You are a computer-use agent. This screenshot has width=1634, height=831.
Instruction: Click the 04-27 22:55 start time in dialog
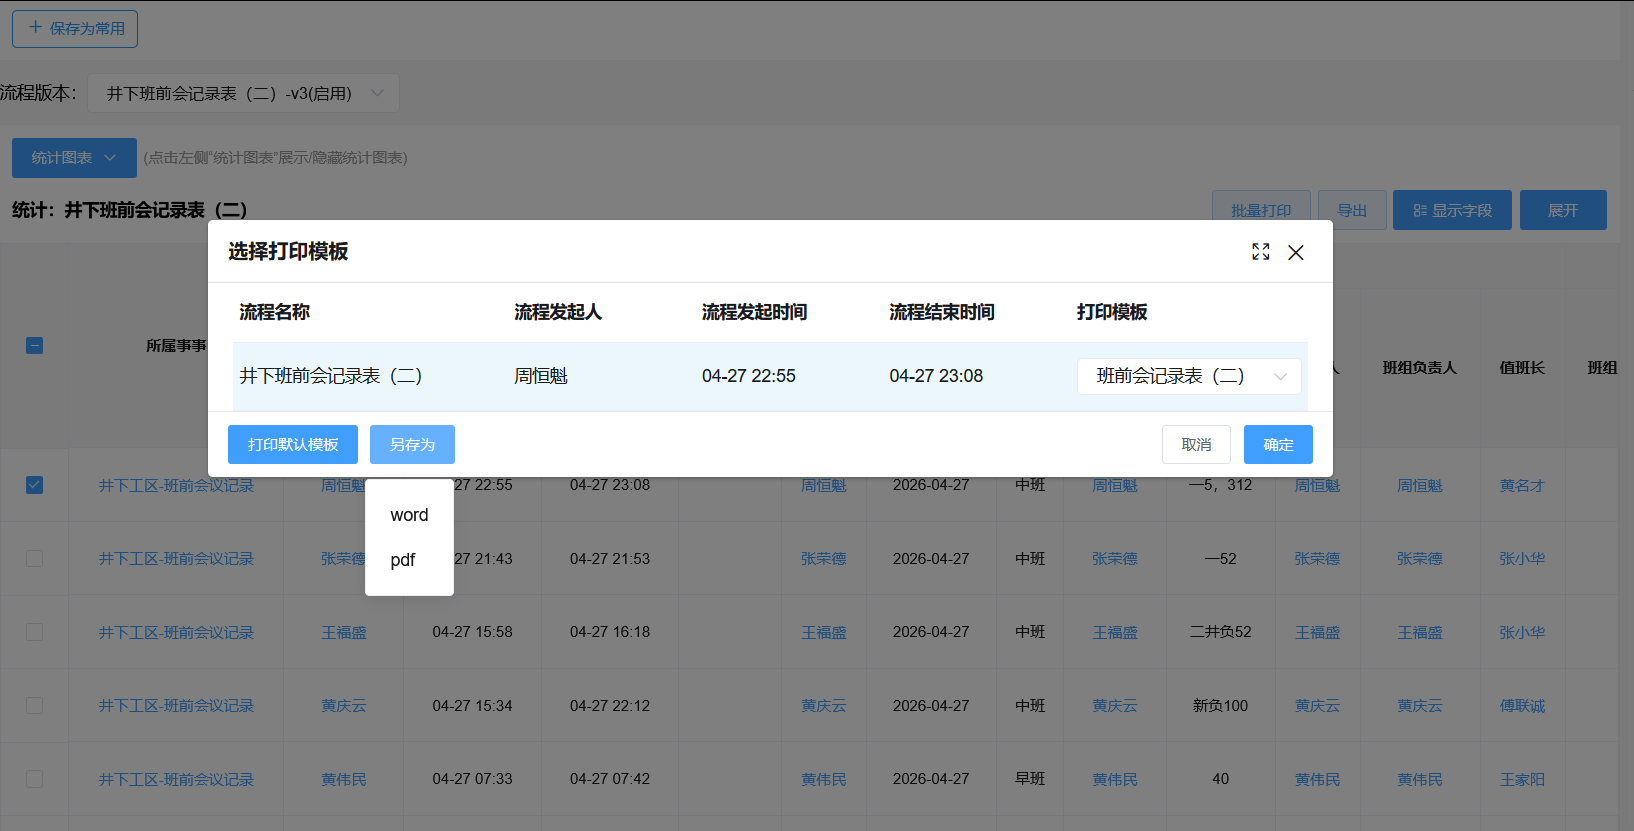point(749,376)
